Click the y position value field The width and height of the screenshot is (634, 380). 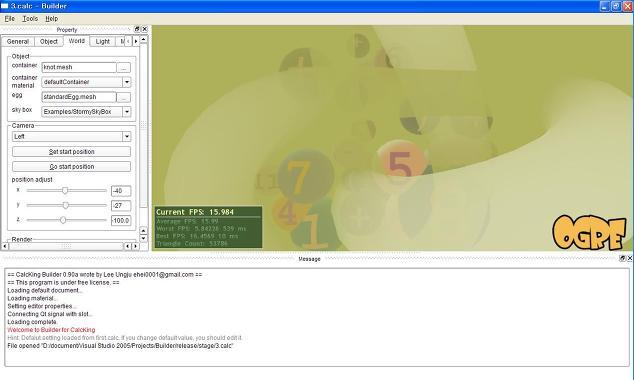121,205
